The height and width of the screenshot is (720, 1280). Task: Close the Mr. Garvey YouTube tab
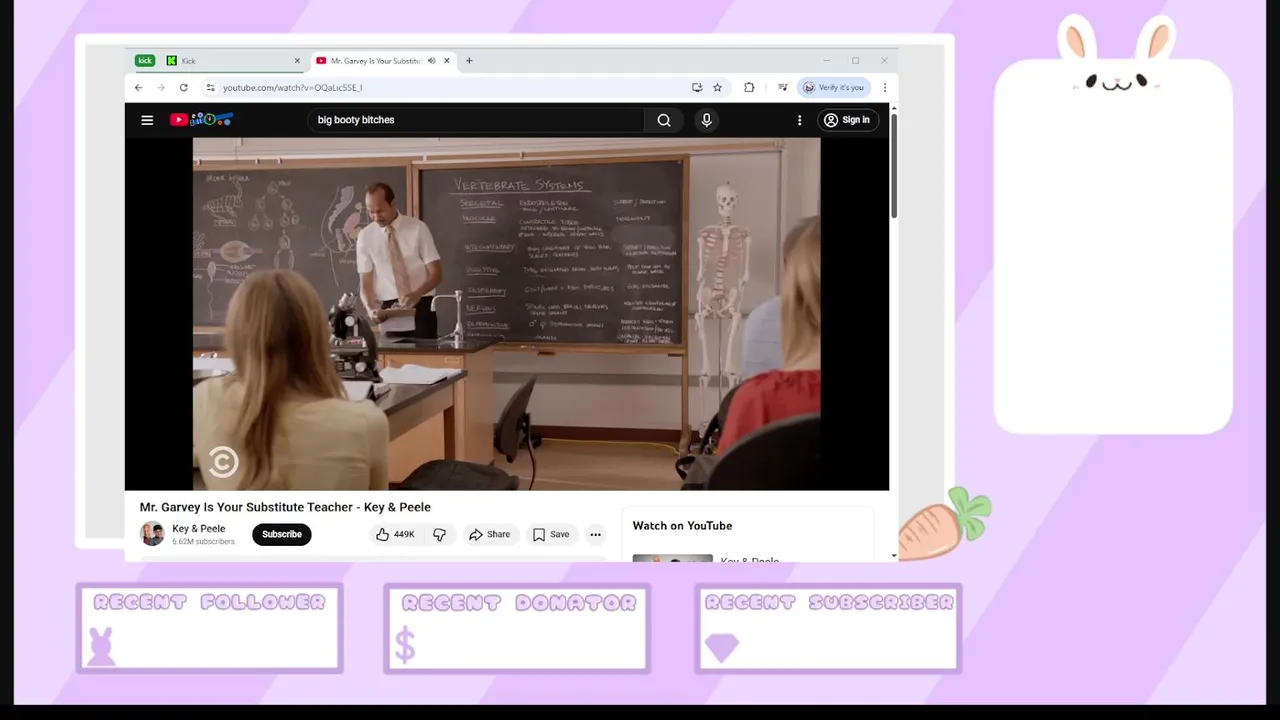point(447,61)
